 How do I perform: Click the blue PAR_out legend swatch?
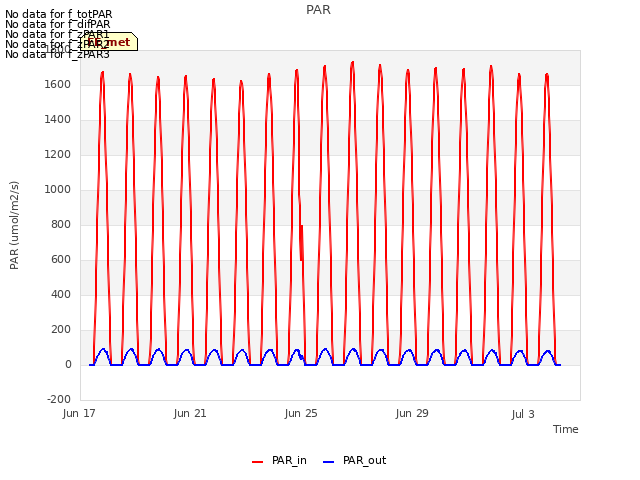point(329,462)
